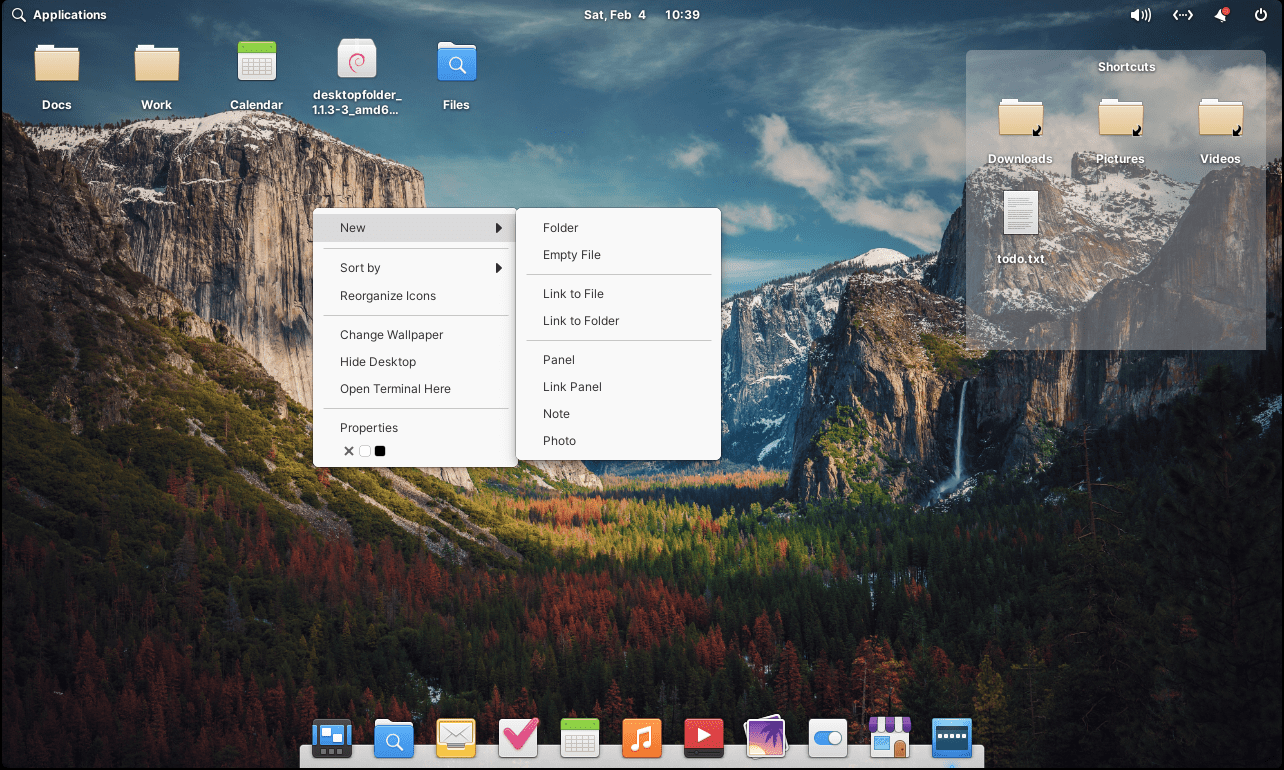Image resolution: width=1284 pixels, height=770 pixels.
Task: Expand the New submenu arrow
Action: pyautogui.click(x=499, y=228)
